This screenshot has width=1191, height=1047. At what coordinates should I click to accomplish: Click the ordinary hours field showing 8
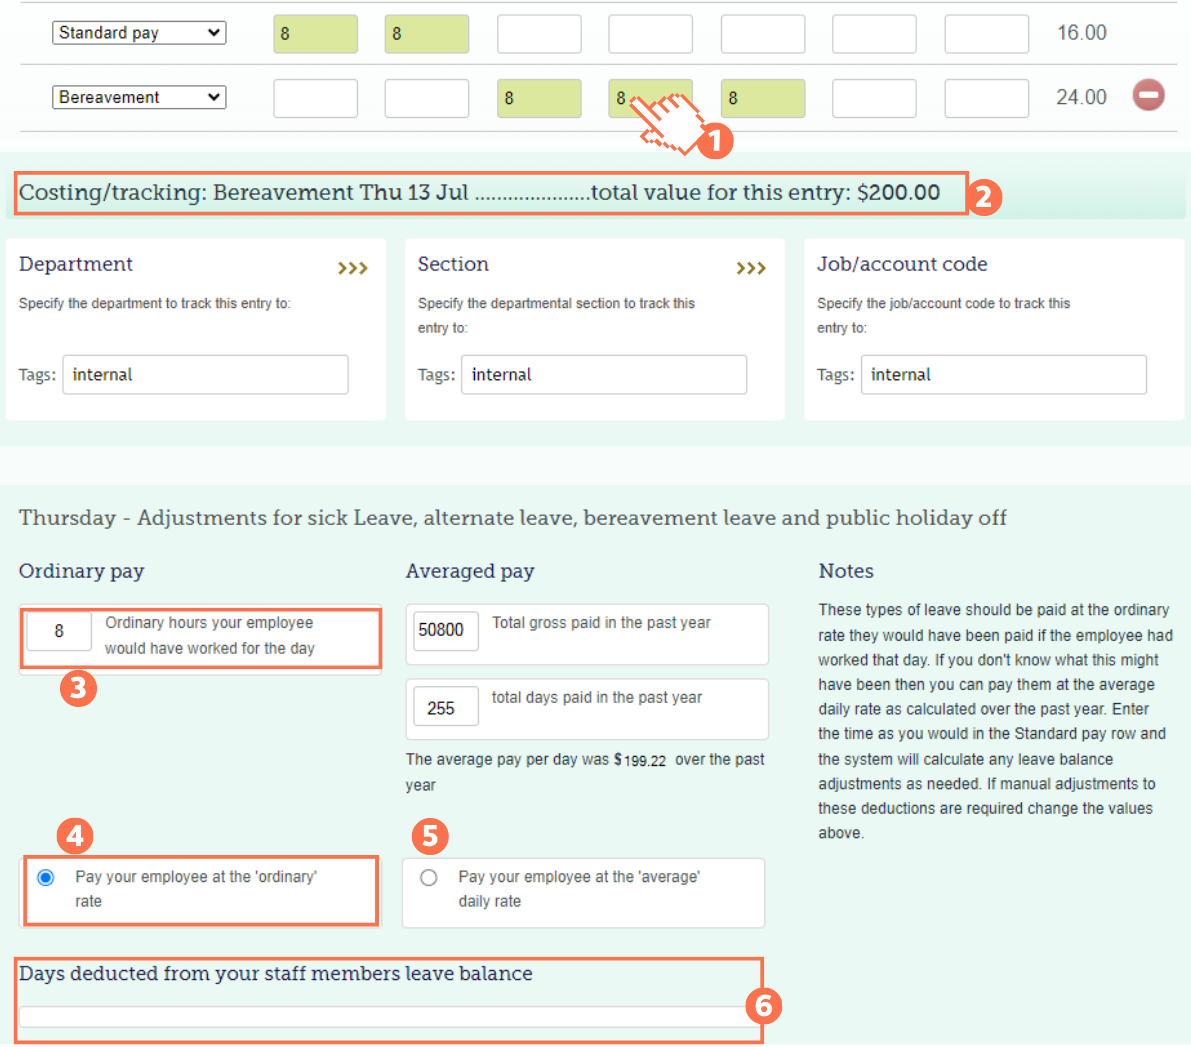(58, 631)
